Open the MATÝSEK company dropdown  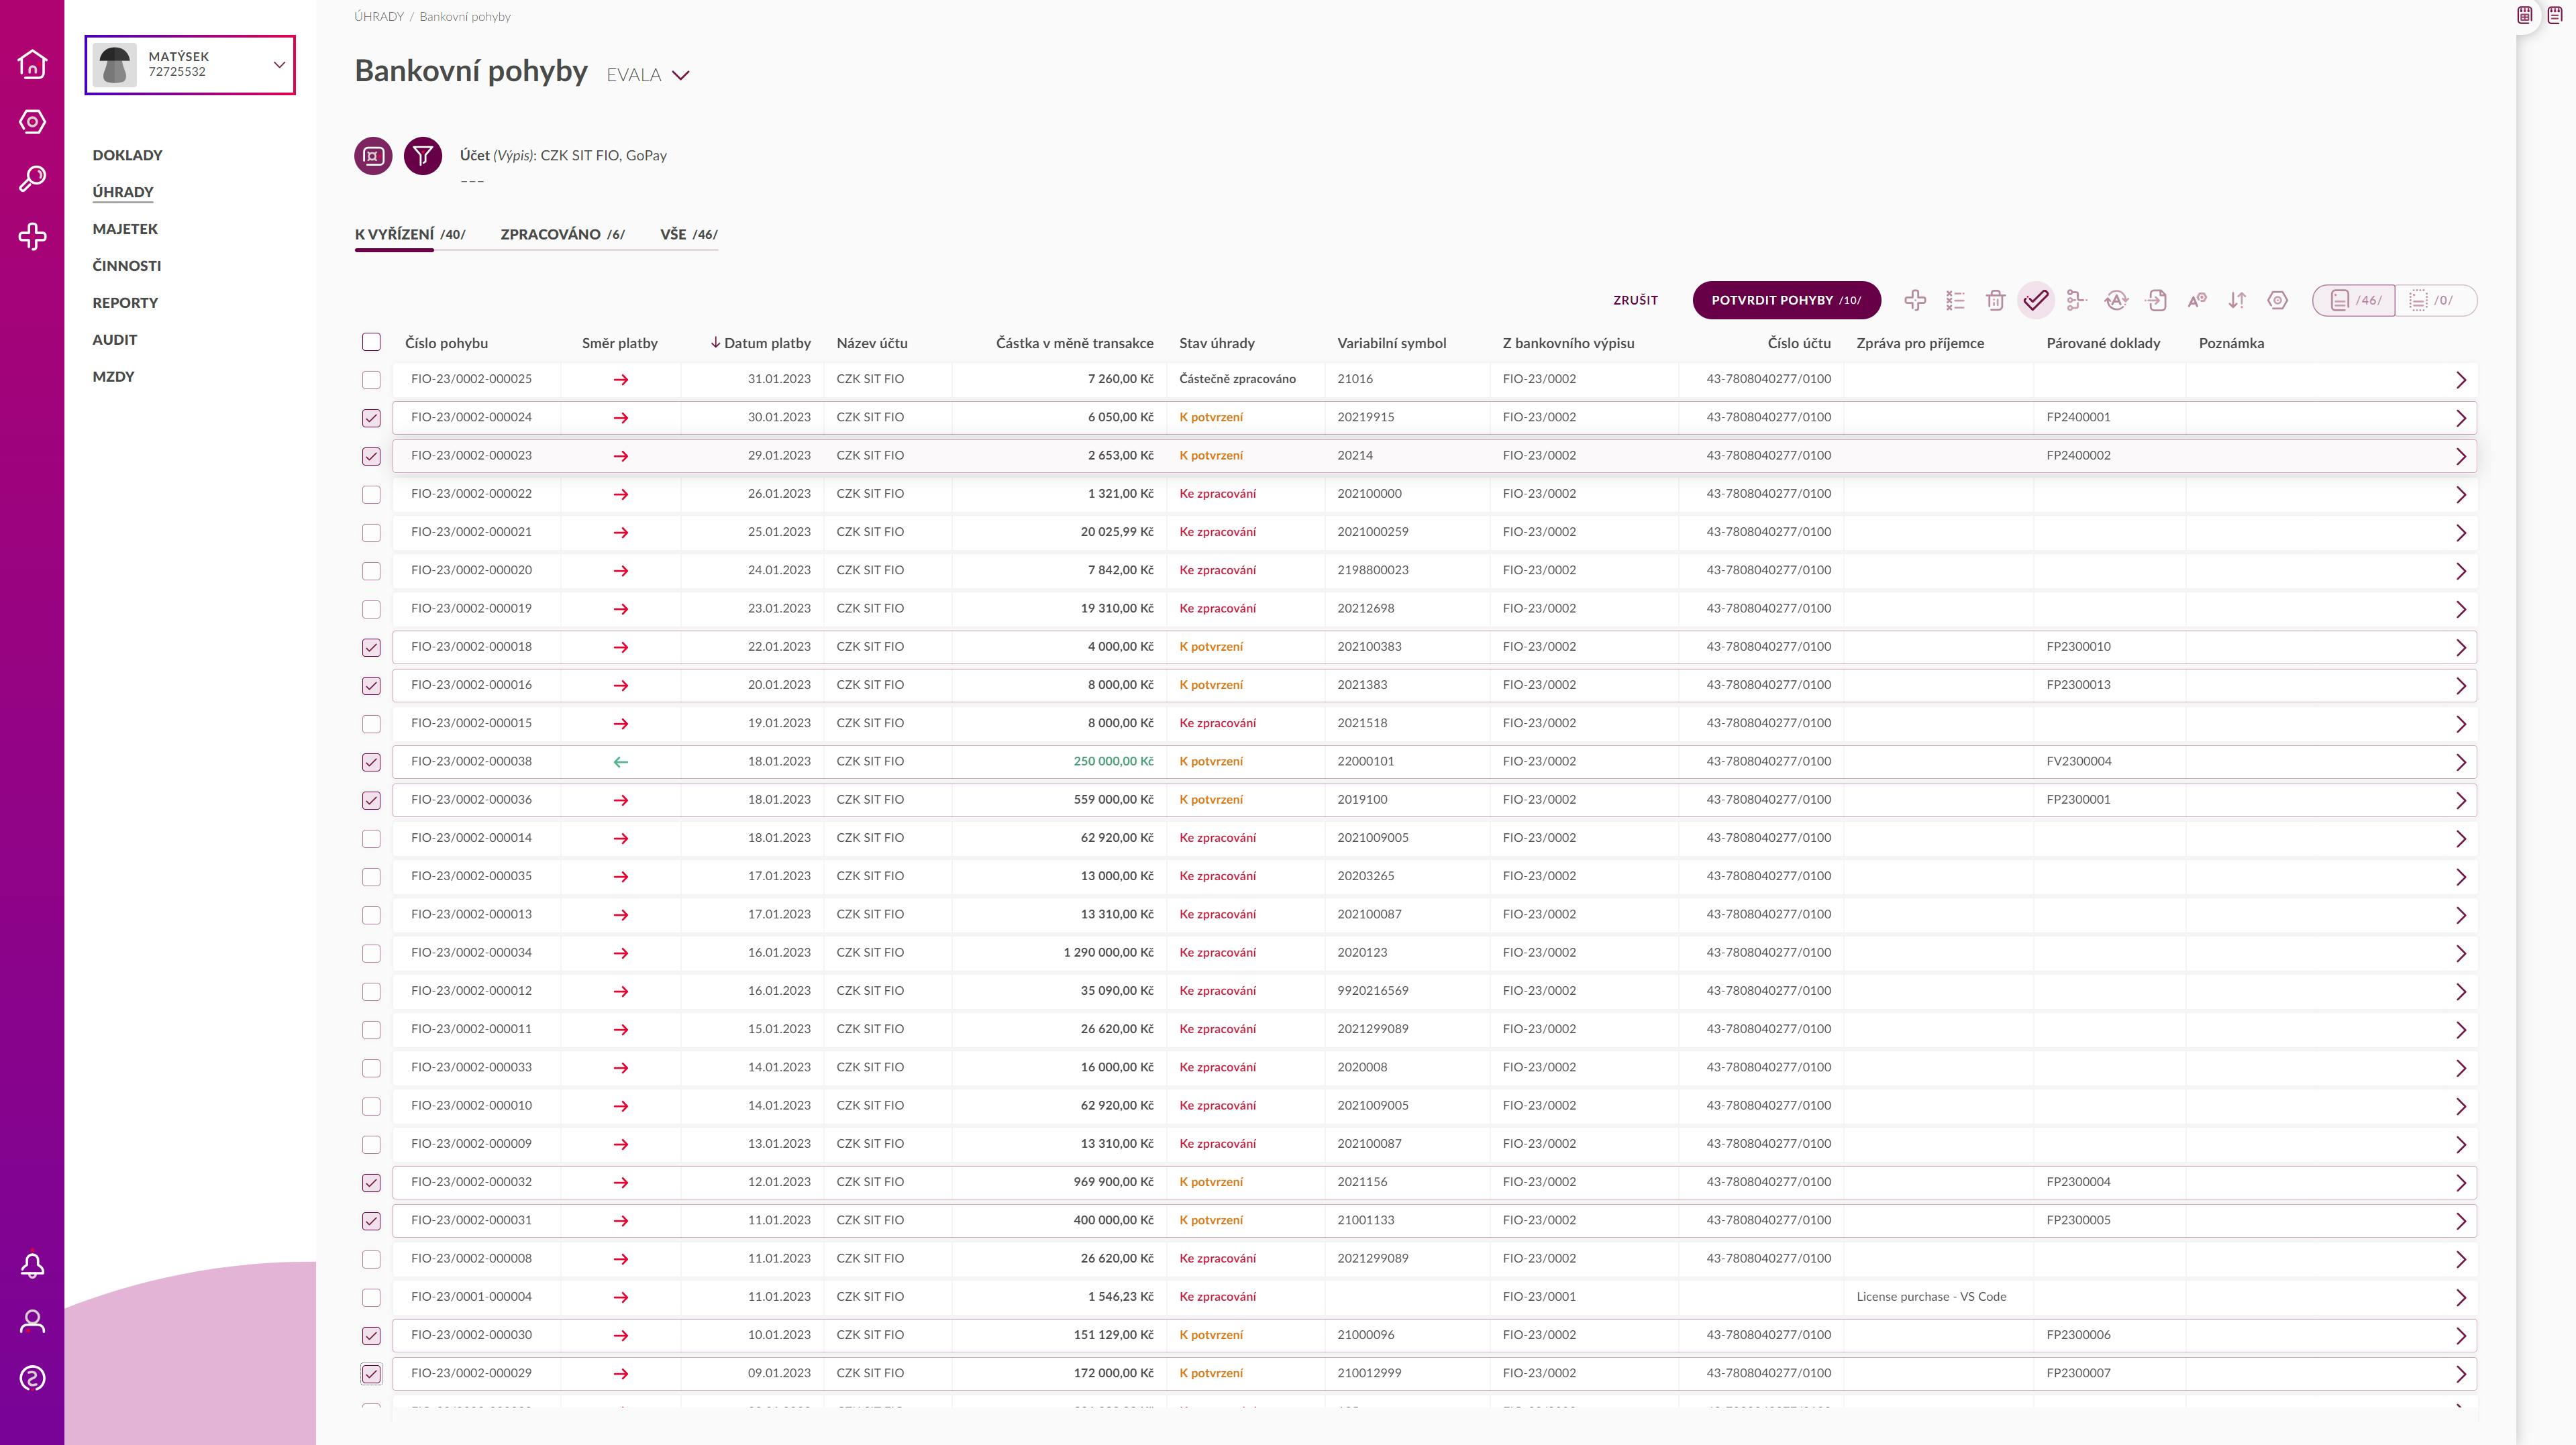(x=190, y=65)
